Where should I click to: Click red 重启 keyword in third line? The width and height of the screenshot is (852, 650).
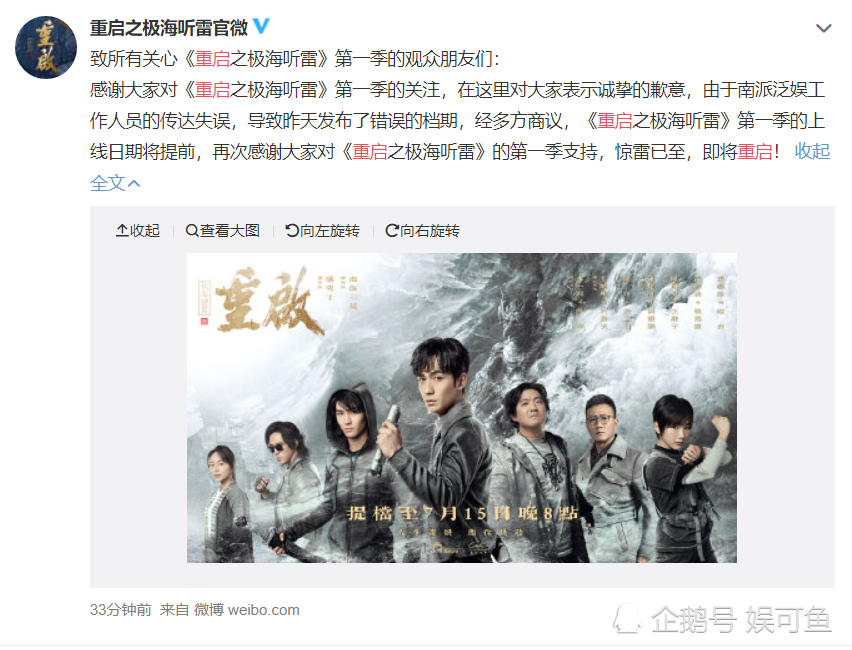(x=615, y=120)
